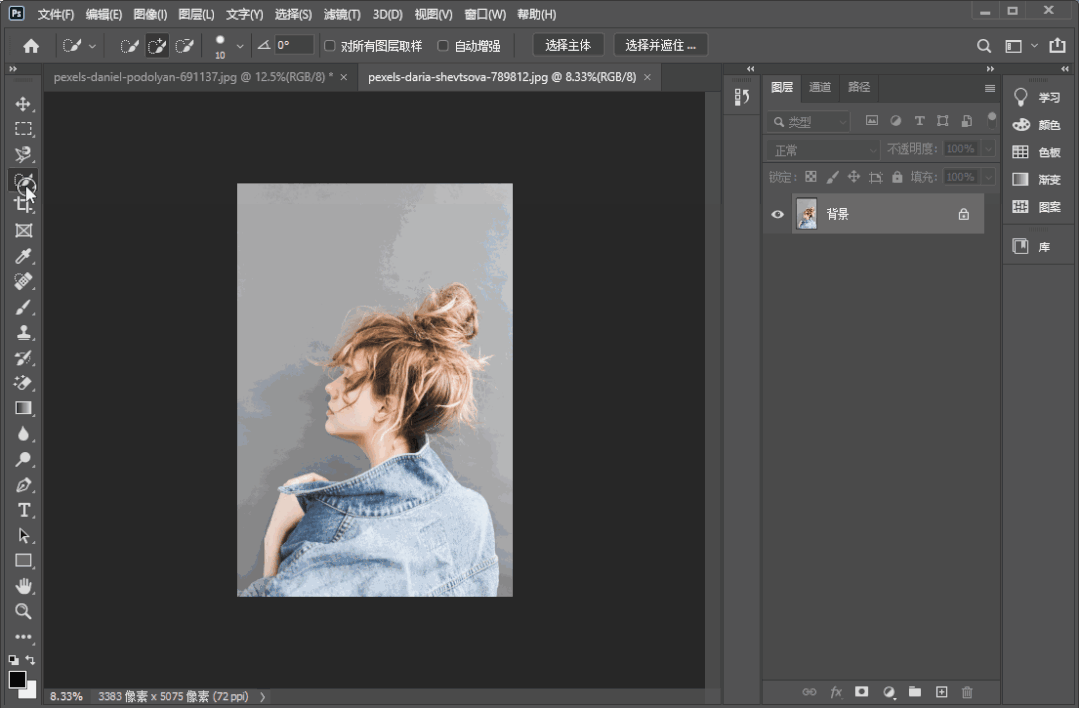Click the 选择主体 button

pos(568,45)
